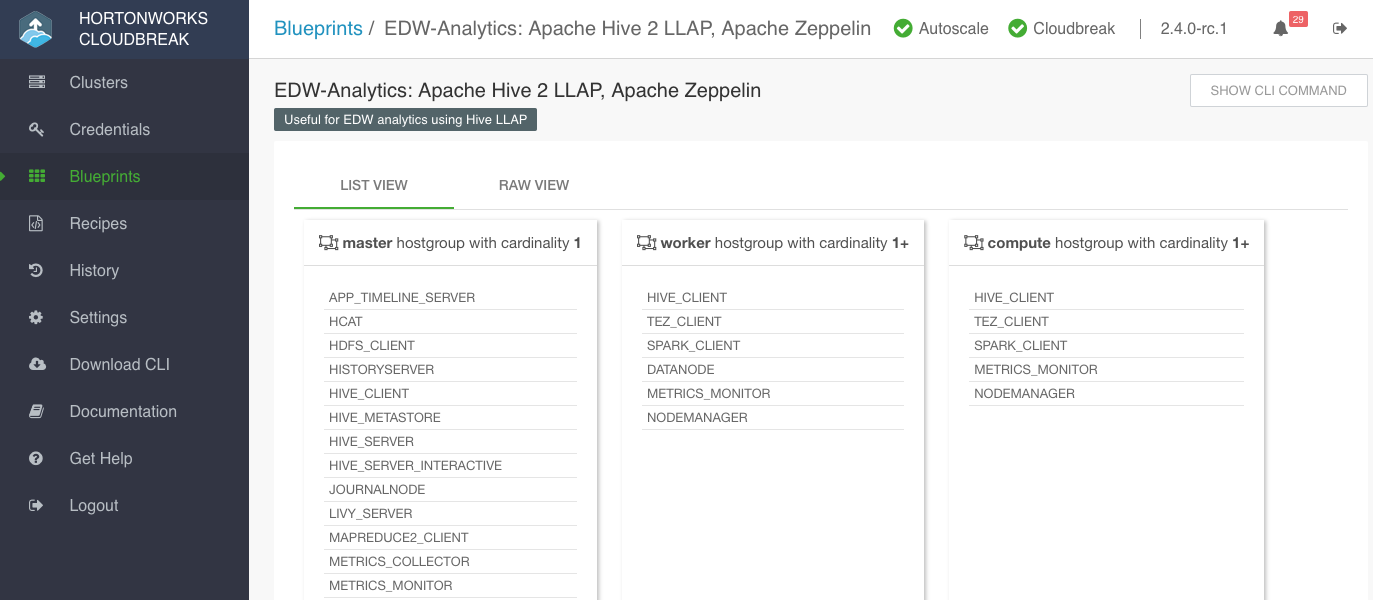Click the SHOW CLI COMMAND button

(x=1278, y=90)
